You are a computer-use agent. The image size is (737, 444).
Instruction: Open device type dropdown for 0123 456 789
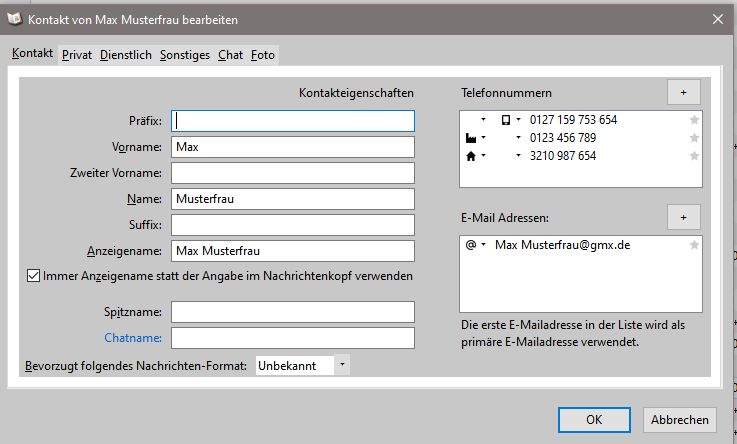[518, 138]
